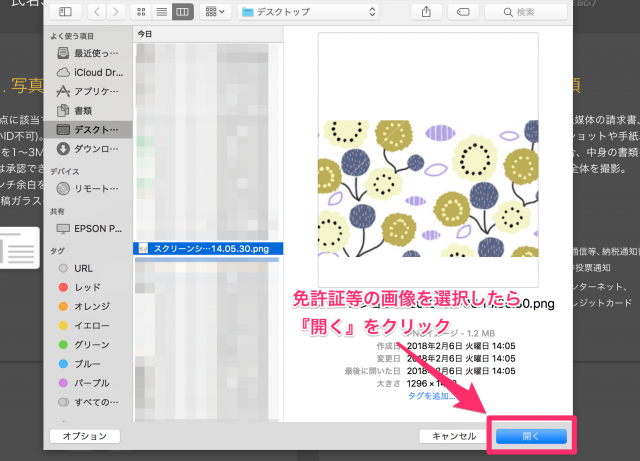Show すべてのタグ in the sidebar
640x461 pixels.
[88, 402]
